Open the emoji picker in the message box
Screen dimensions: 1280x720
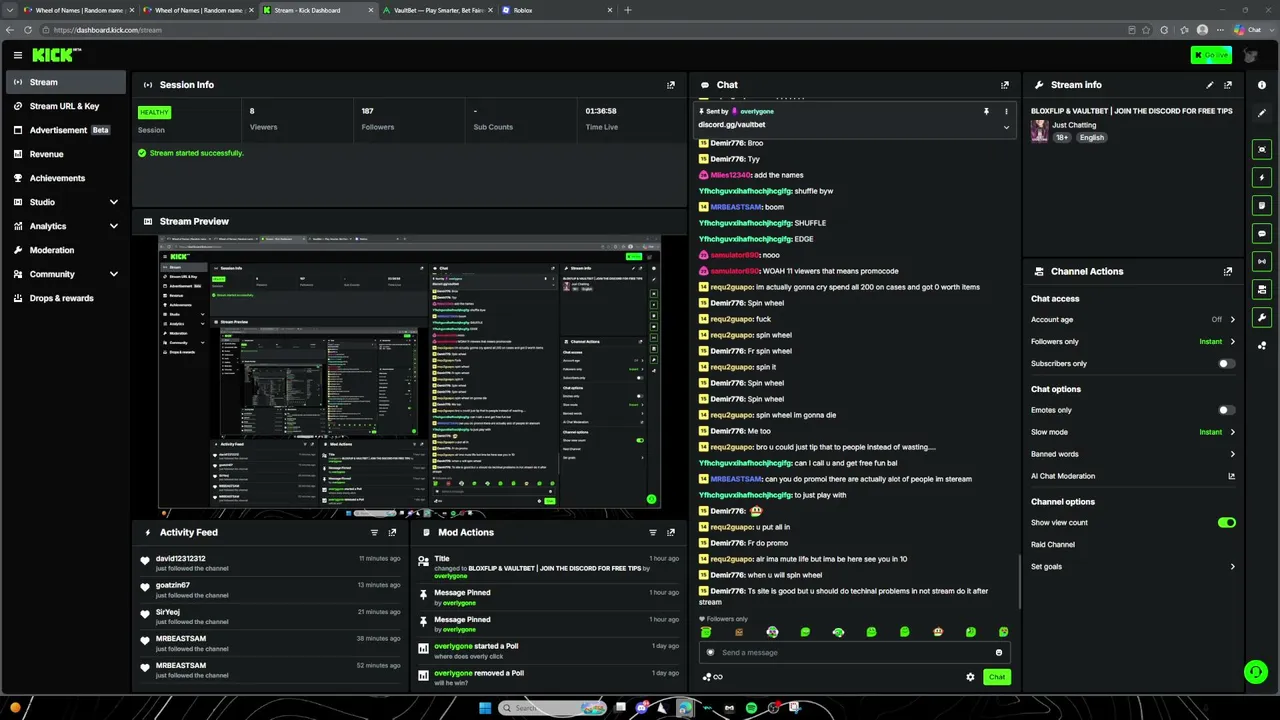point(998,652)
